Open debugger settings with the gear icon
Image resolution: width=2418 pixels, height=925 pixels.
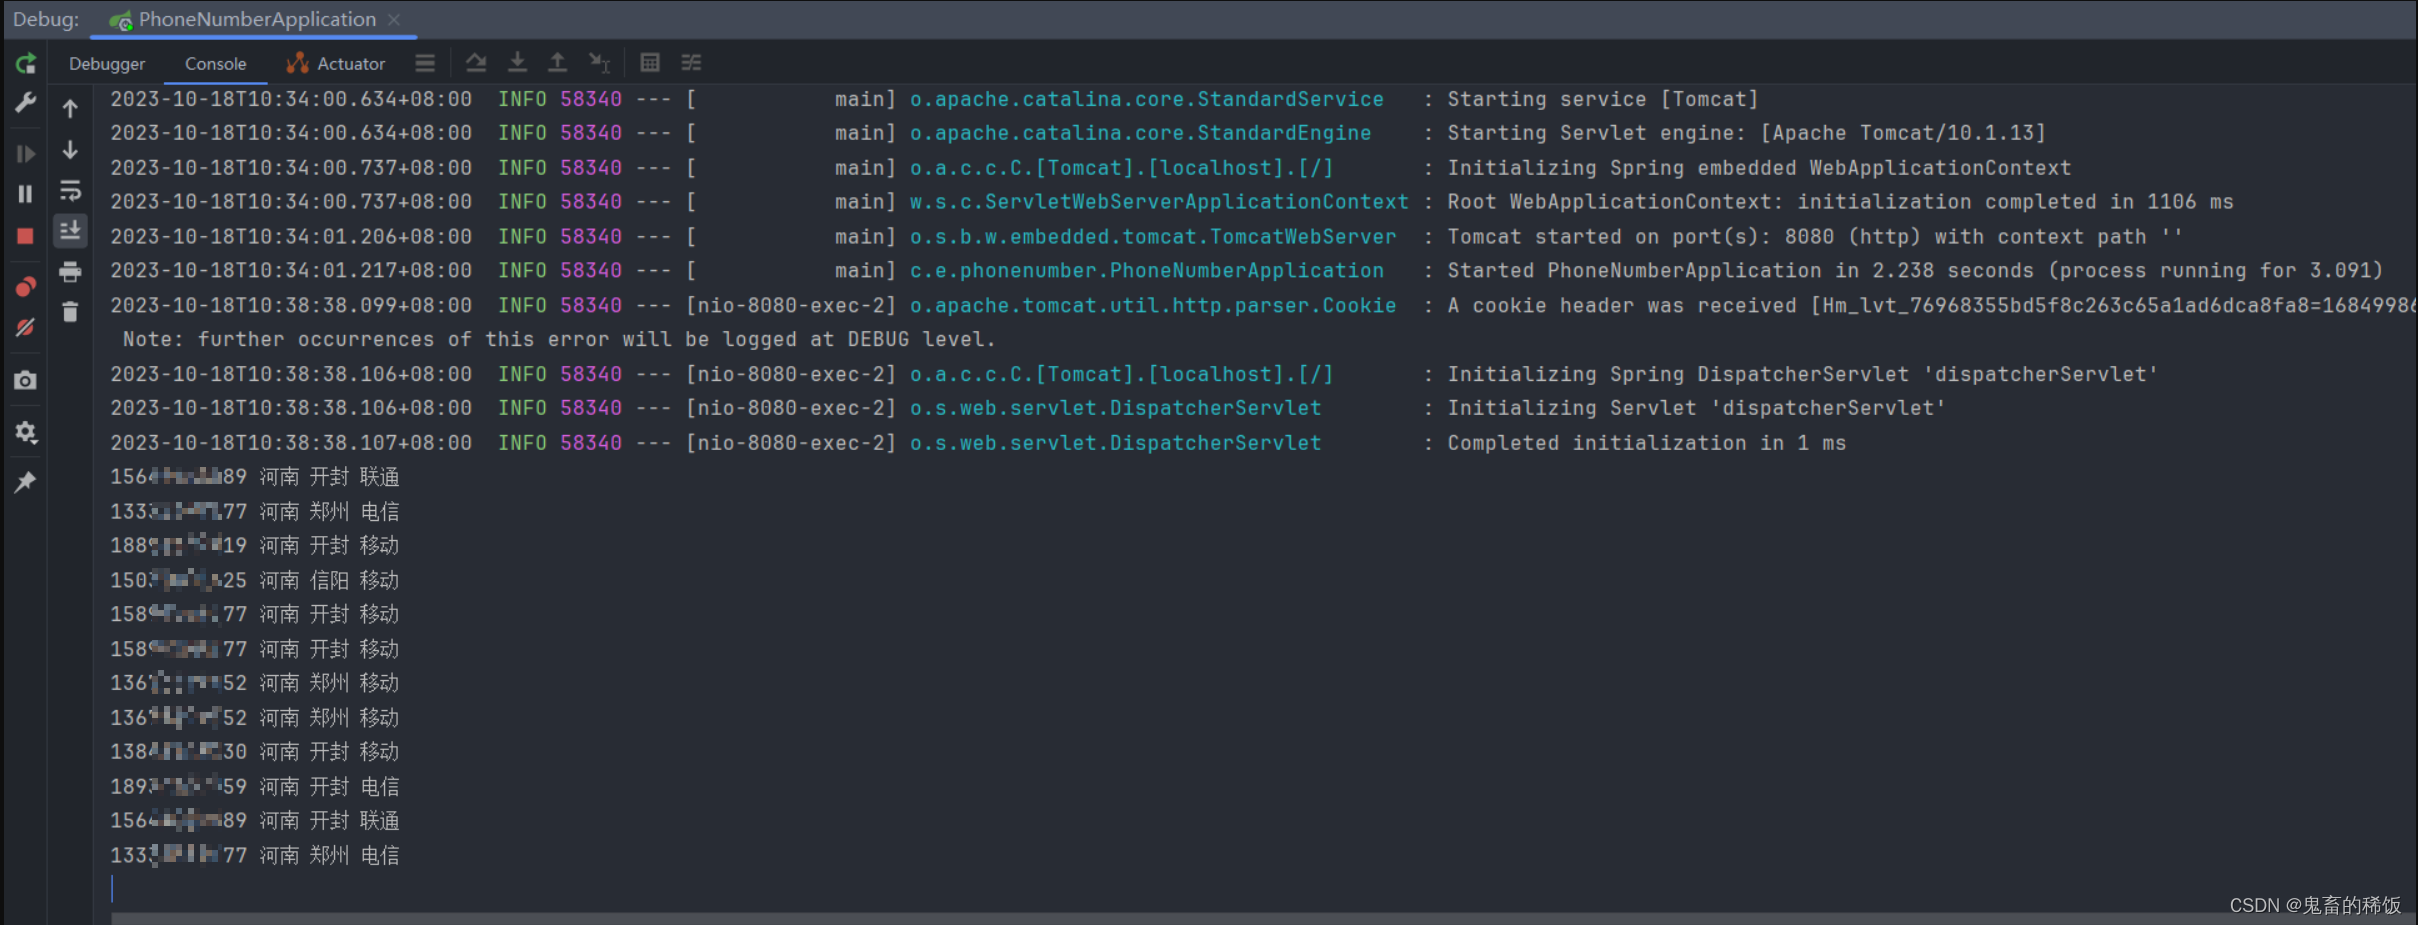click(26, 432)
